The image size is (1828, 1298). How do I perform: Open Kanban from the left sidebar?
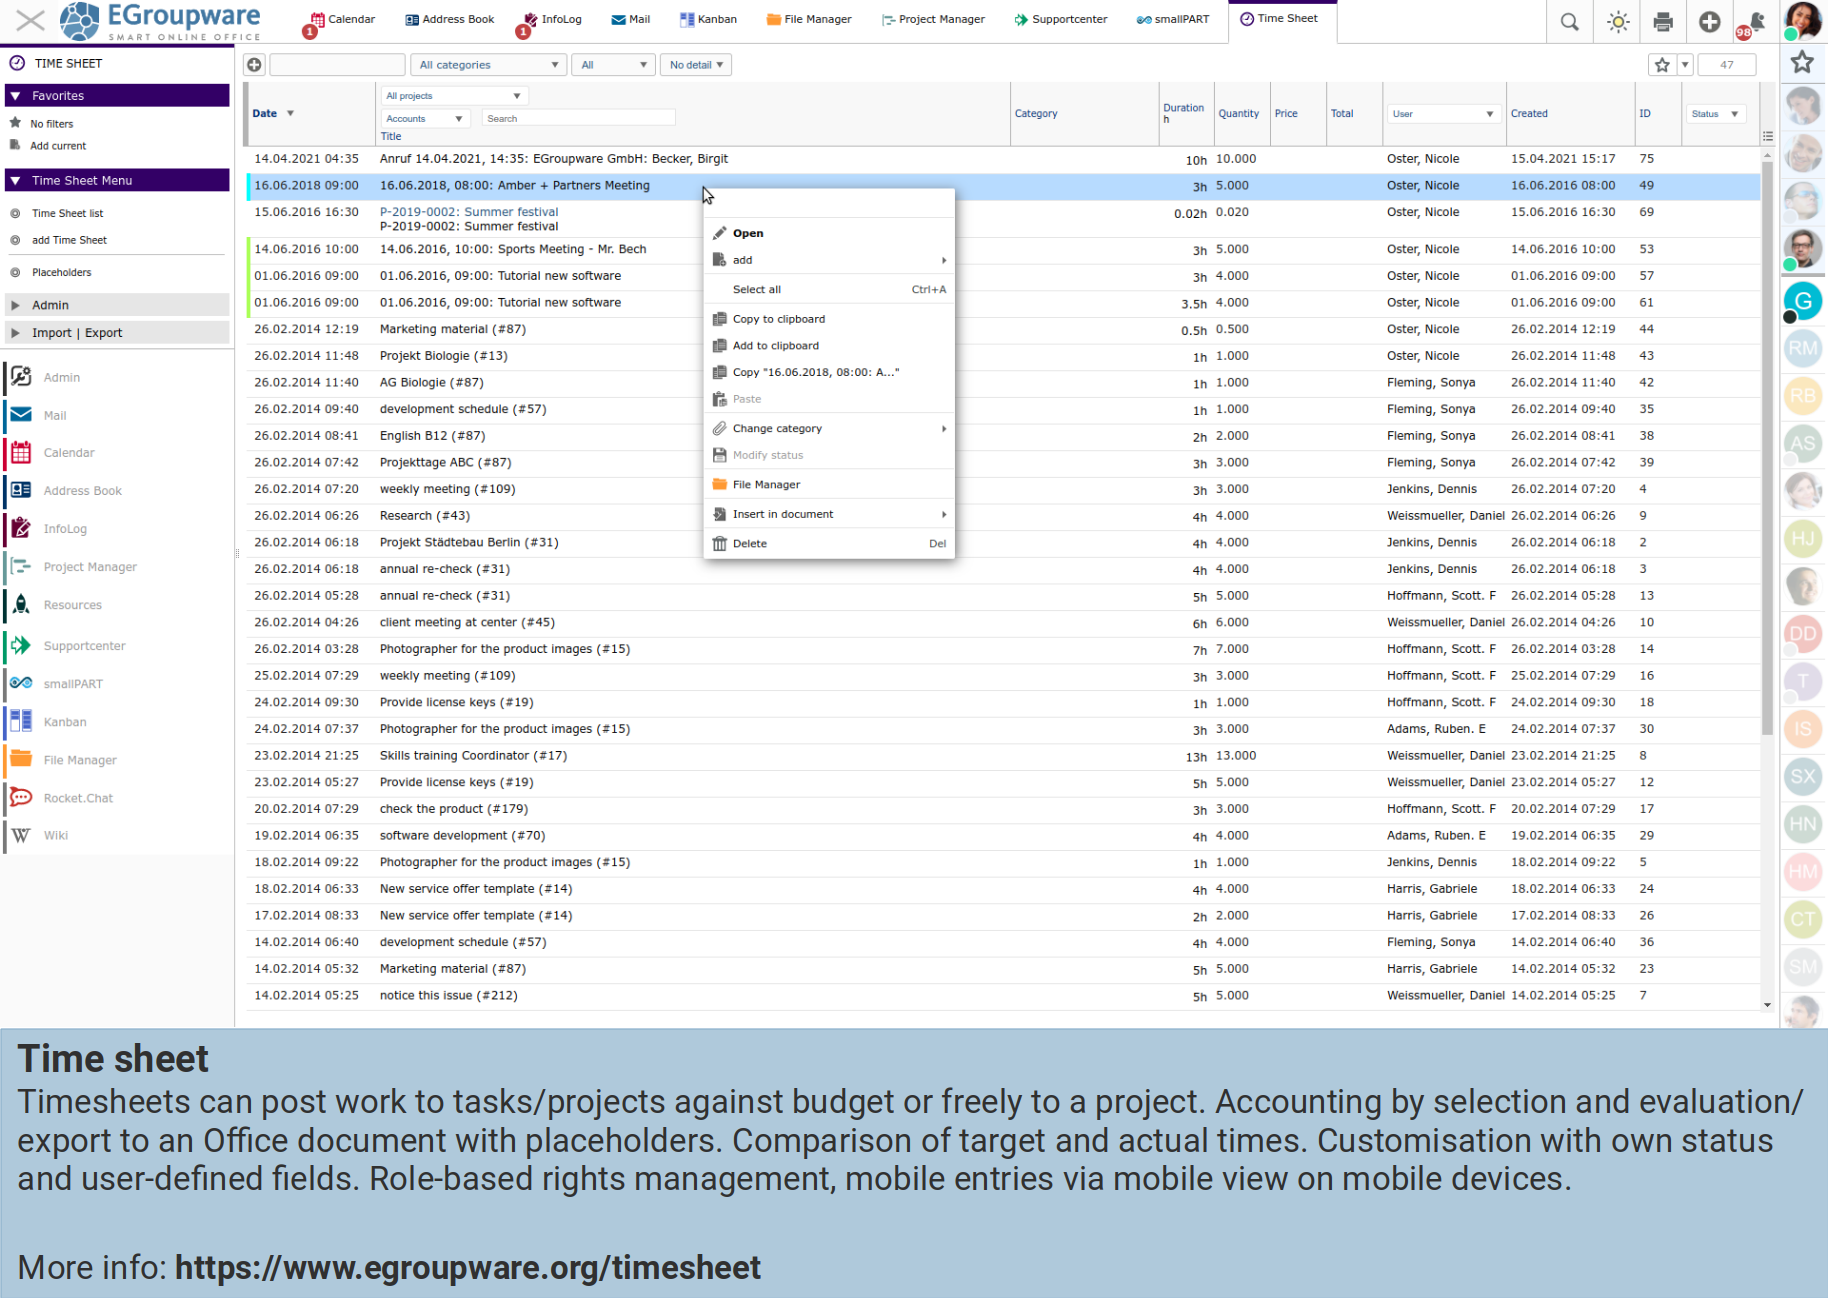coord(64,722)
